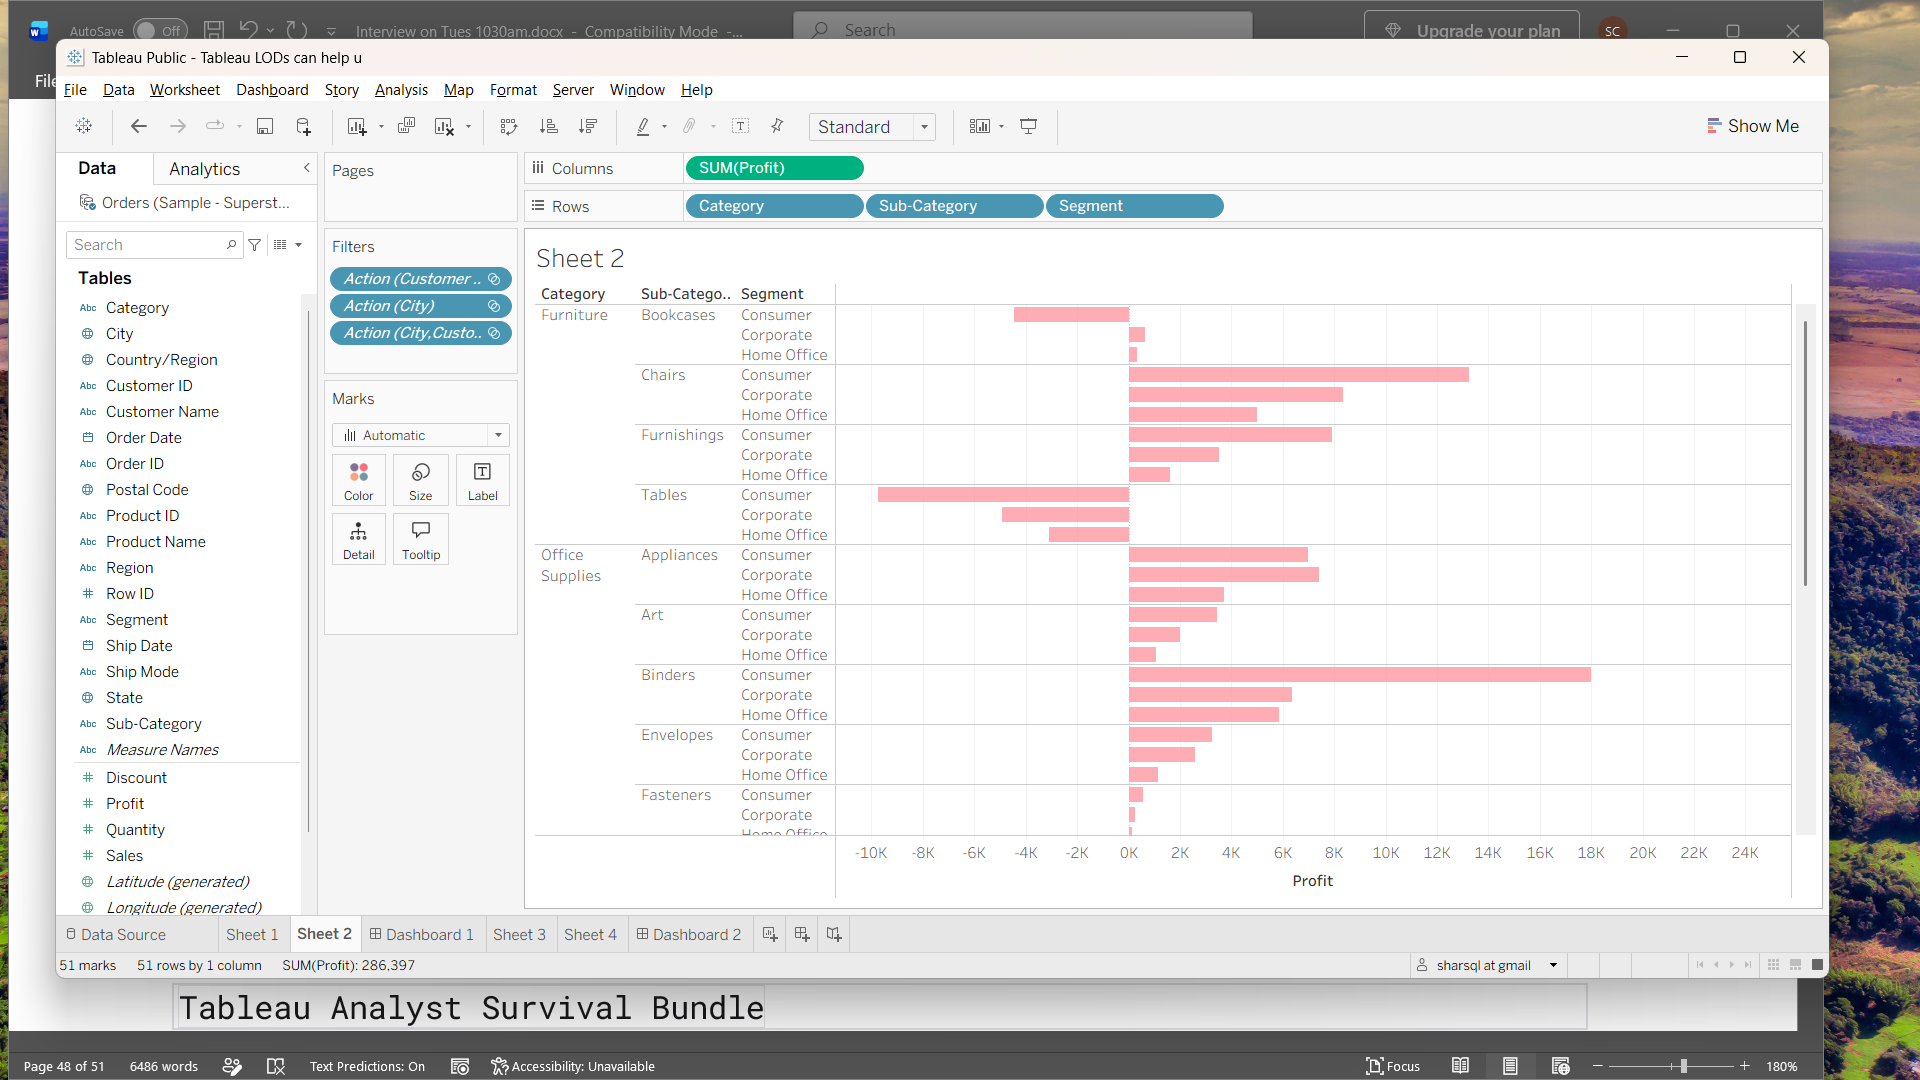Click the duplicate sheet toolbar icon
This screenshot has height=1080, width=1920.
coord(406,126)
